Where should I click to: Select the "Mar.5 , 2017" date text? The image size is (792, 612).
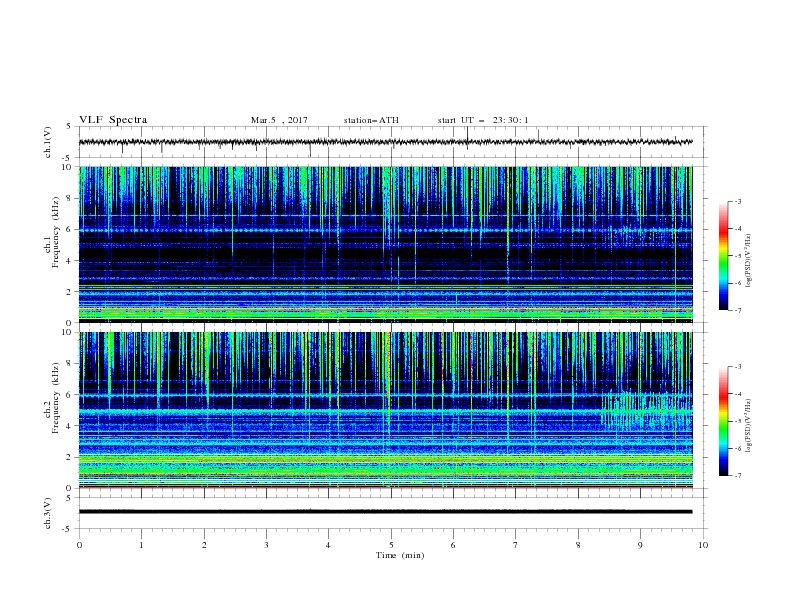coord(279,120)
